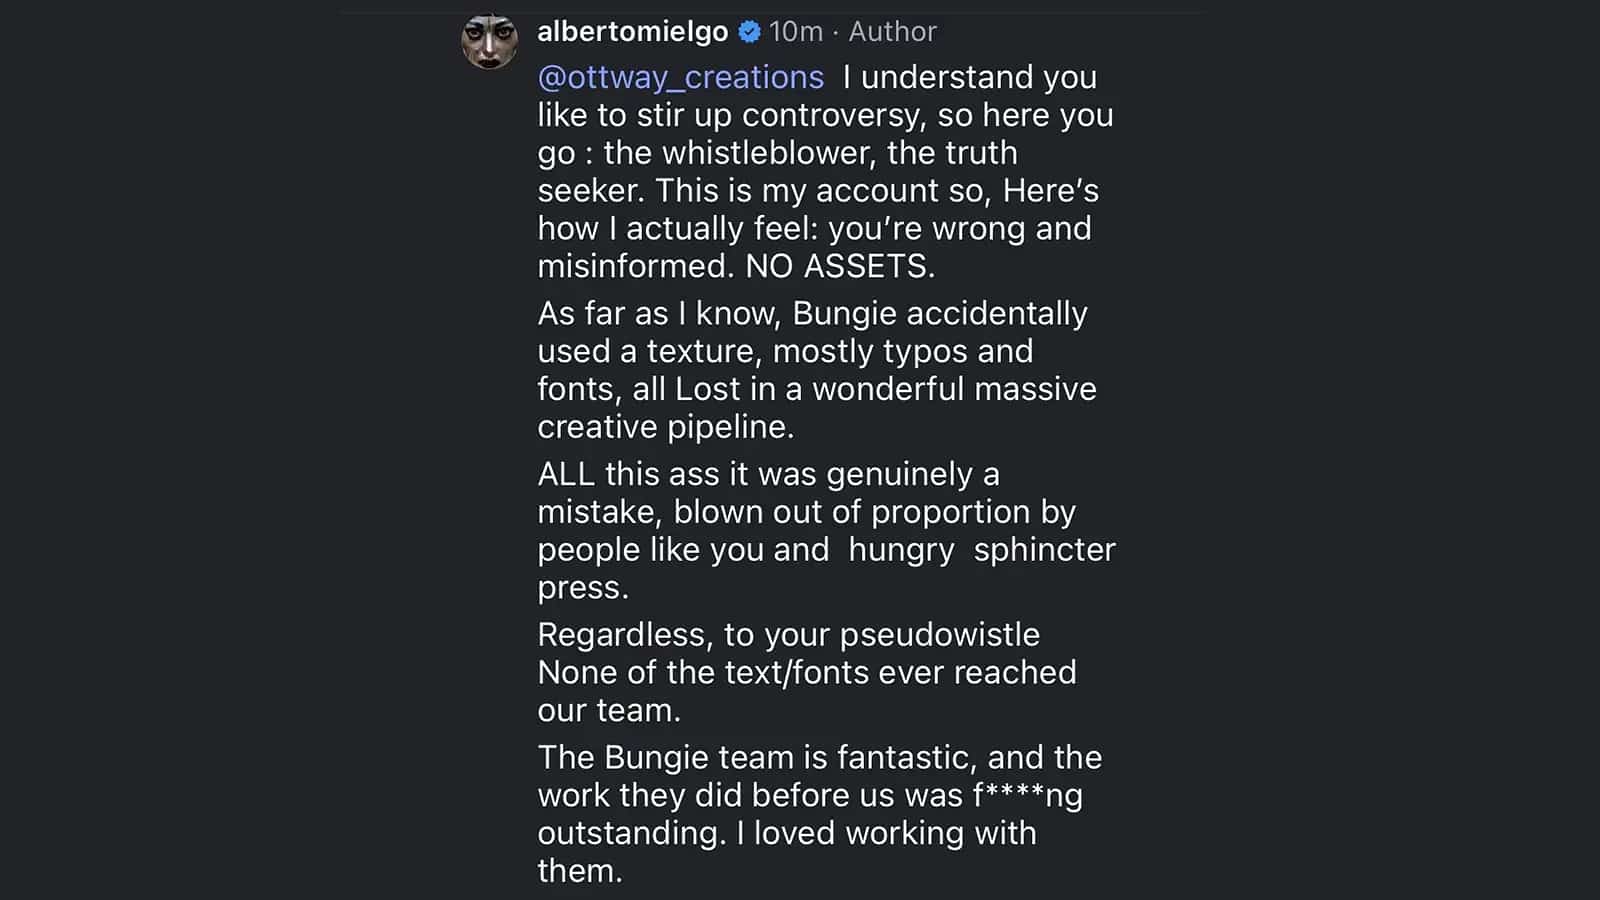Click the word "pseudowistle"

click(x=939, y=635)
